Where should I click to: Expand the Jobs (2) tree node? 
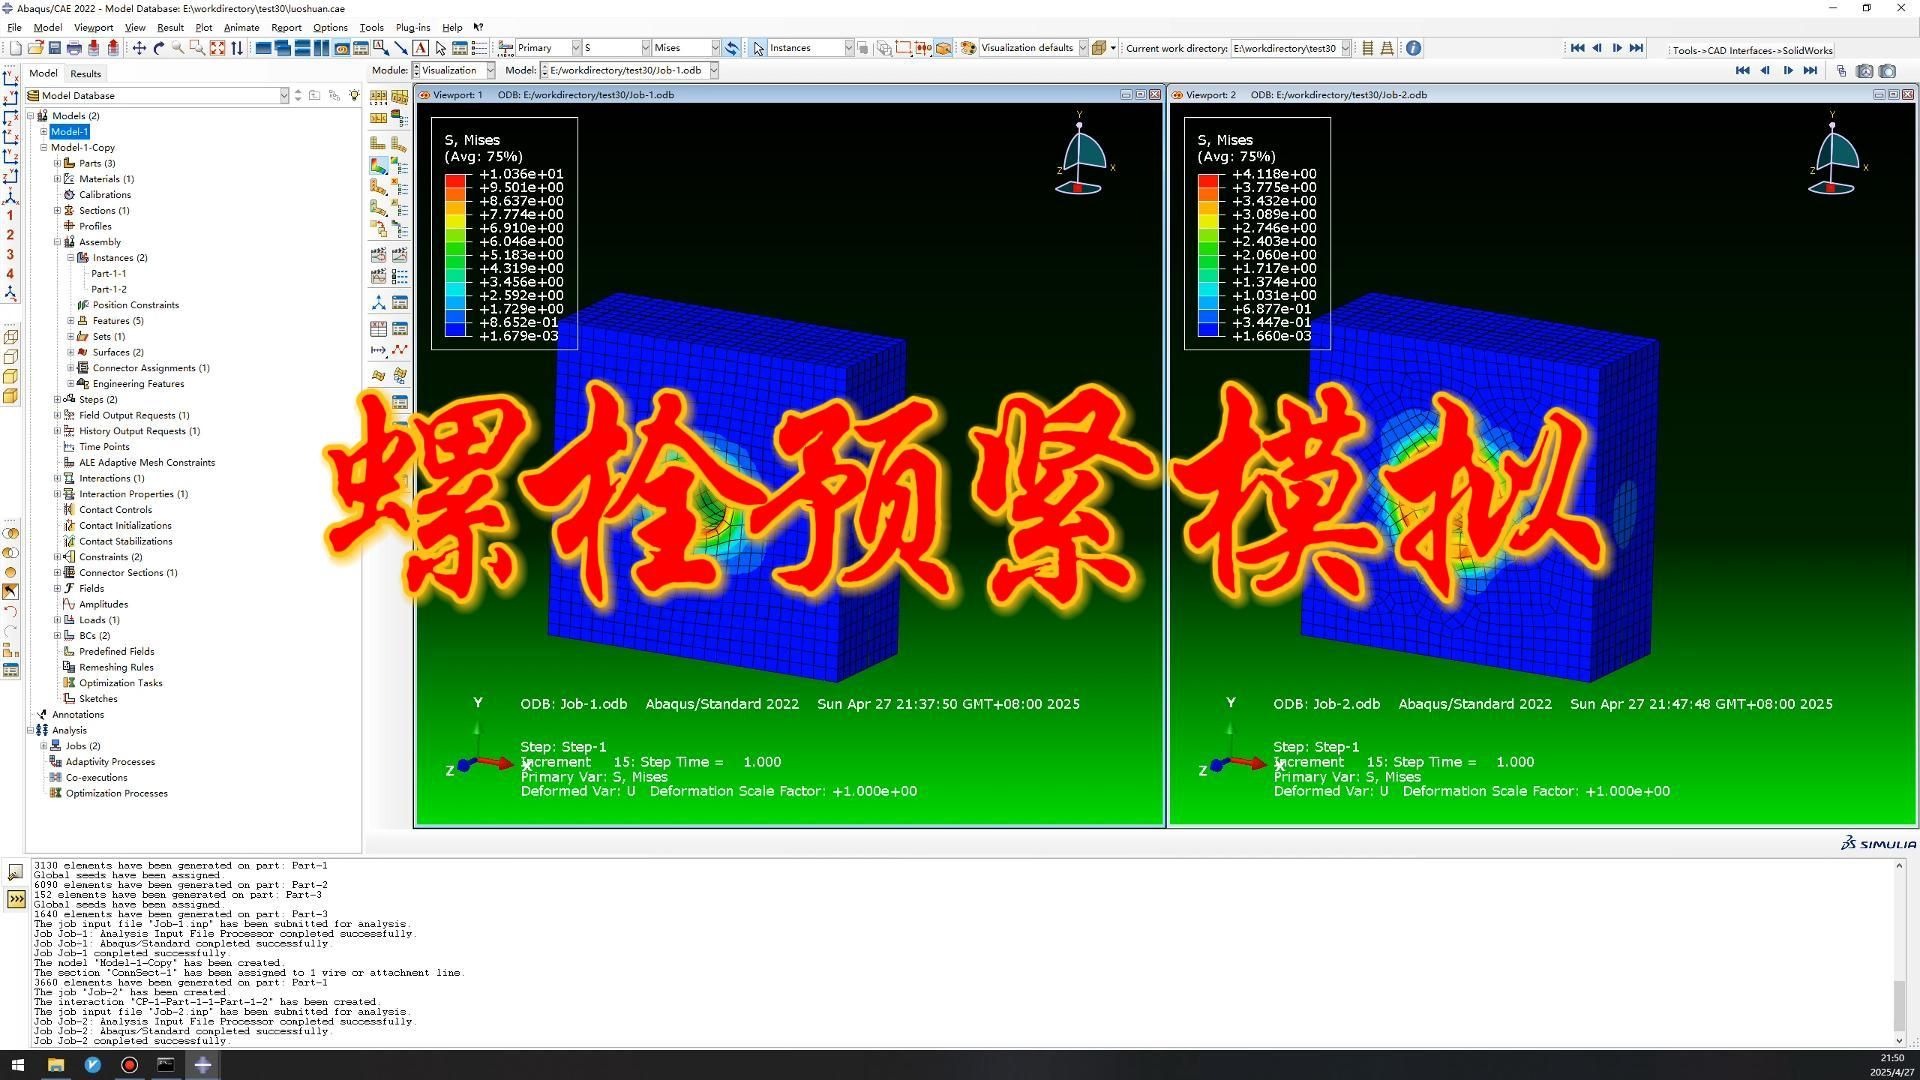[44, 746]
